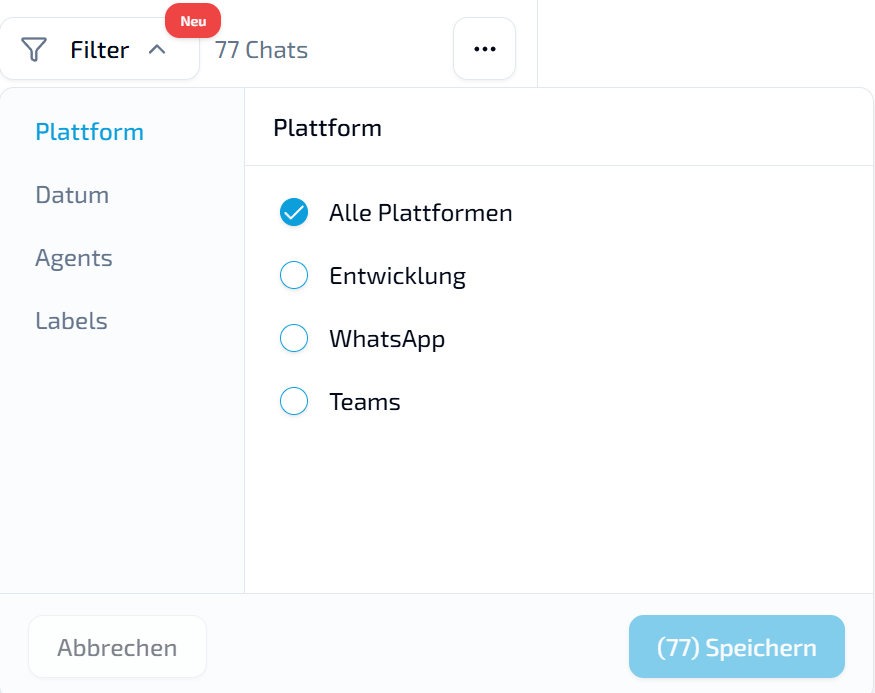Choose Teams as the platform
This screenshot has width=875, height=693.
coord(294,401)
